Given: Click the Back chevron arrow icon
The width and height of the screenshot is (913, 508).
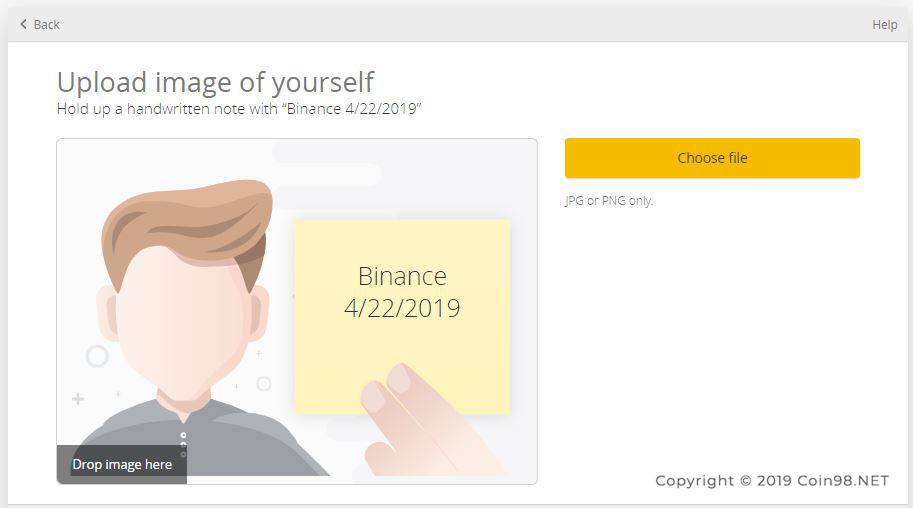Looking at the screenshot, I should [23, 24].
